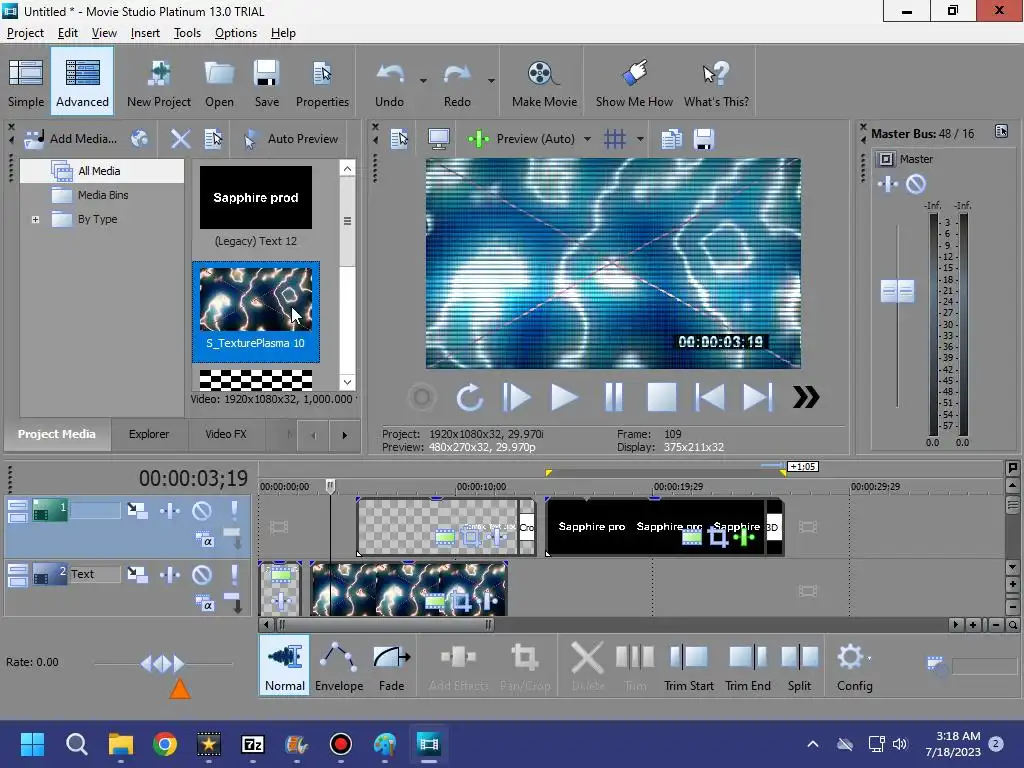Save the project with the toolbar Save icon
Screen dimensions: 1024x768
click(266, 82)
